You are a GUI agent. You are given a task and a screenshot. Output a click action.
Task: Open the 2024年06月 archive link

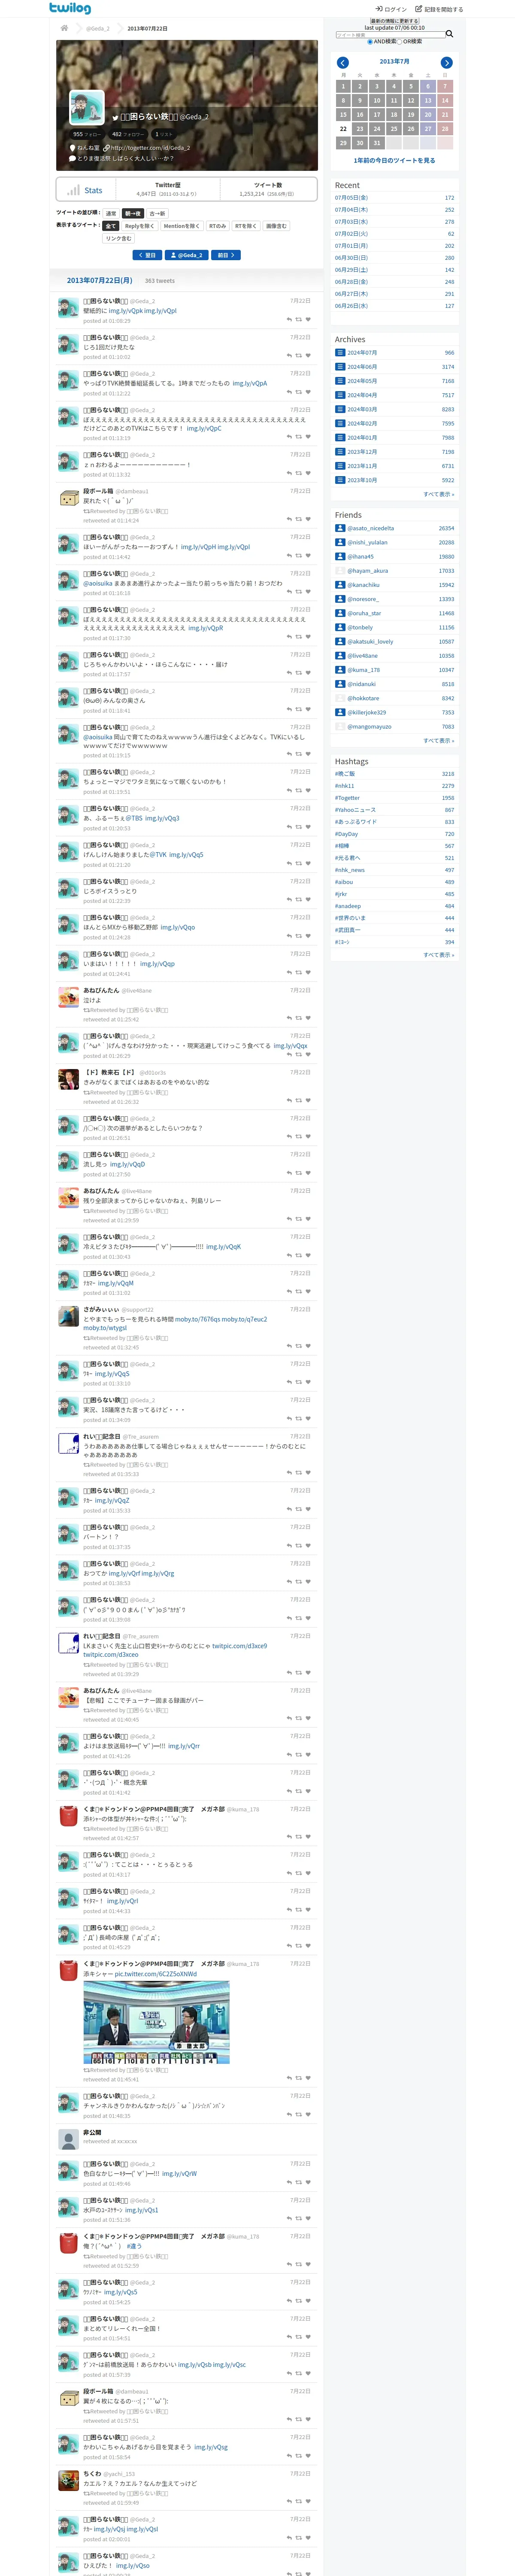(362, 367)
